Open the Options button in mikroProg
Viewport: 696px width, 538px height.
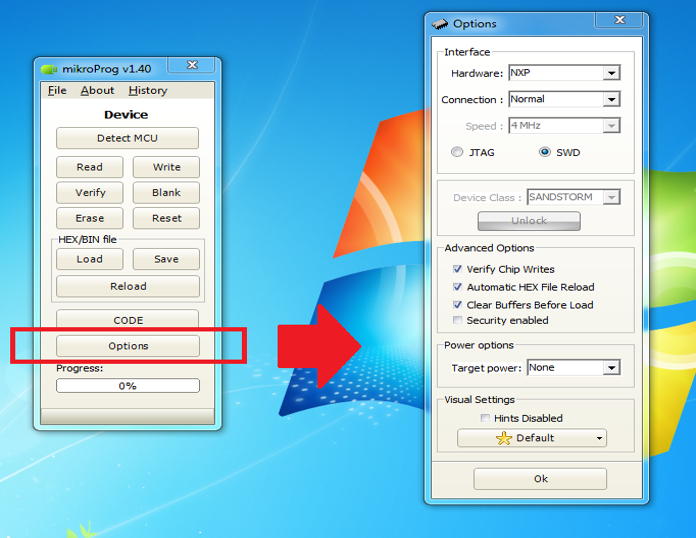pyautogui.click(x=128, y=346)
